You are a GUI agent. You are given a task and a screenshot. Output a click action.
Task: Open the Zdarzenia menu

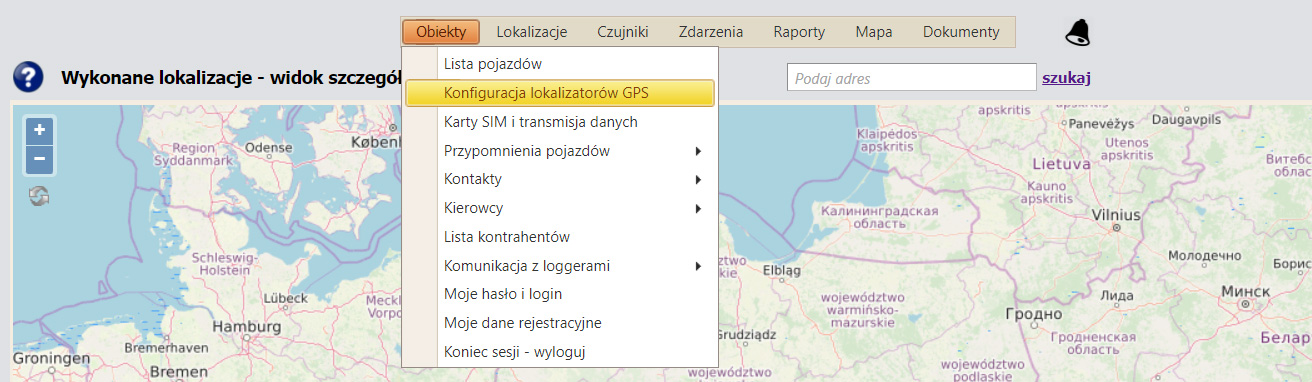710,32
